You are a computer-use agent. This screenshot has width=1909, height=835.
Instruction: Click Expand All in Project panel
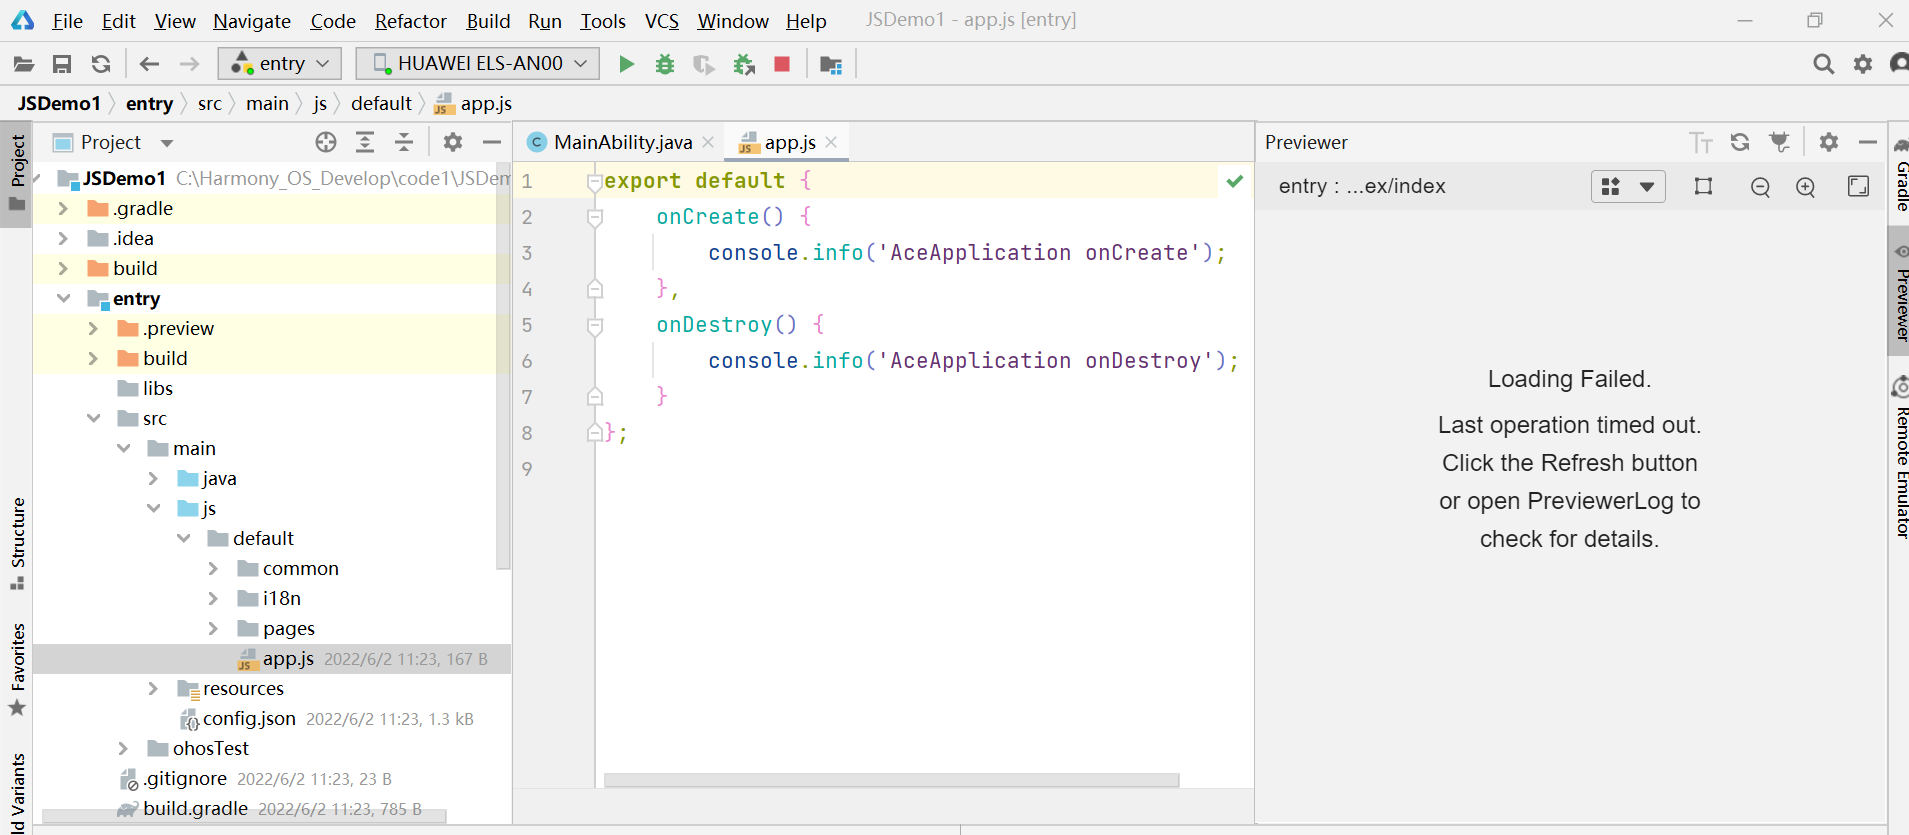[365, 142]
